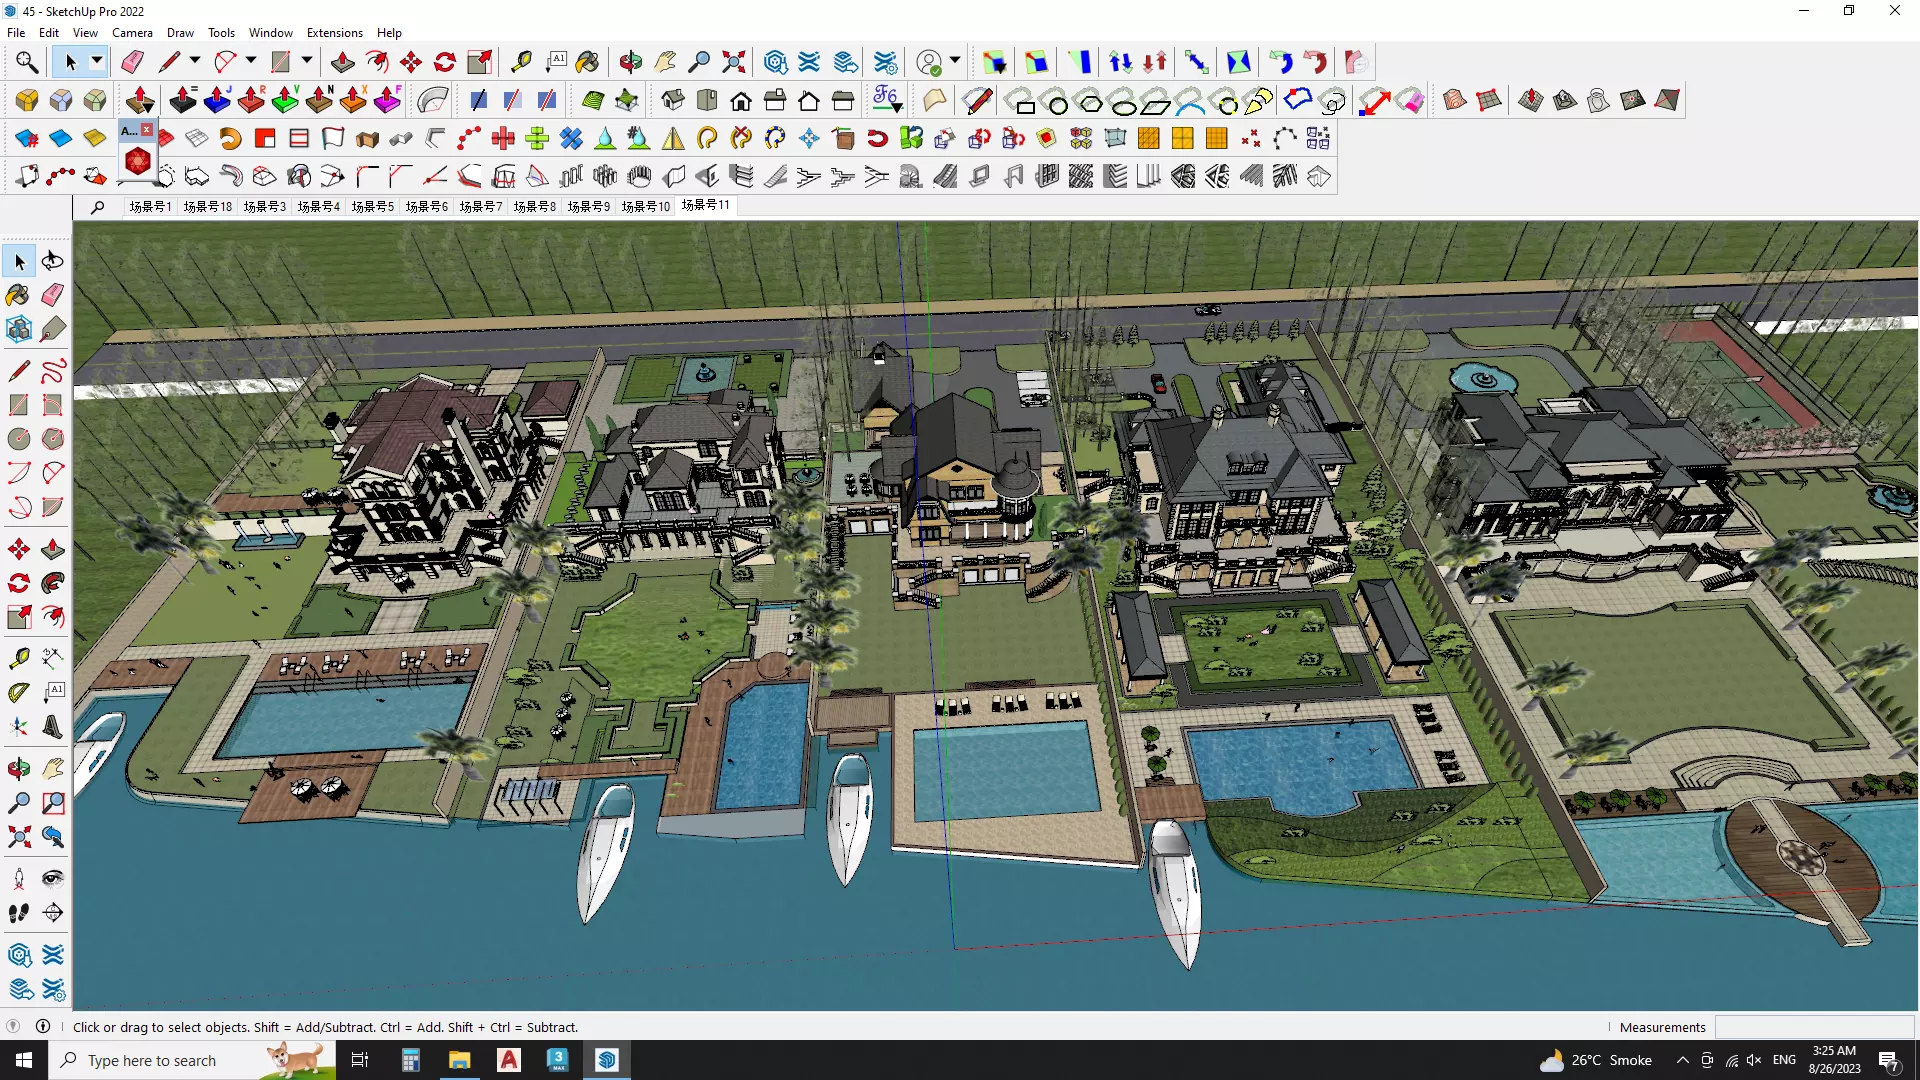Expand the user account dropdown arrow

[x=955, y=62]
